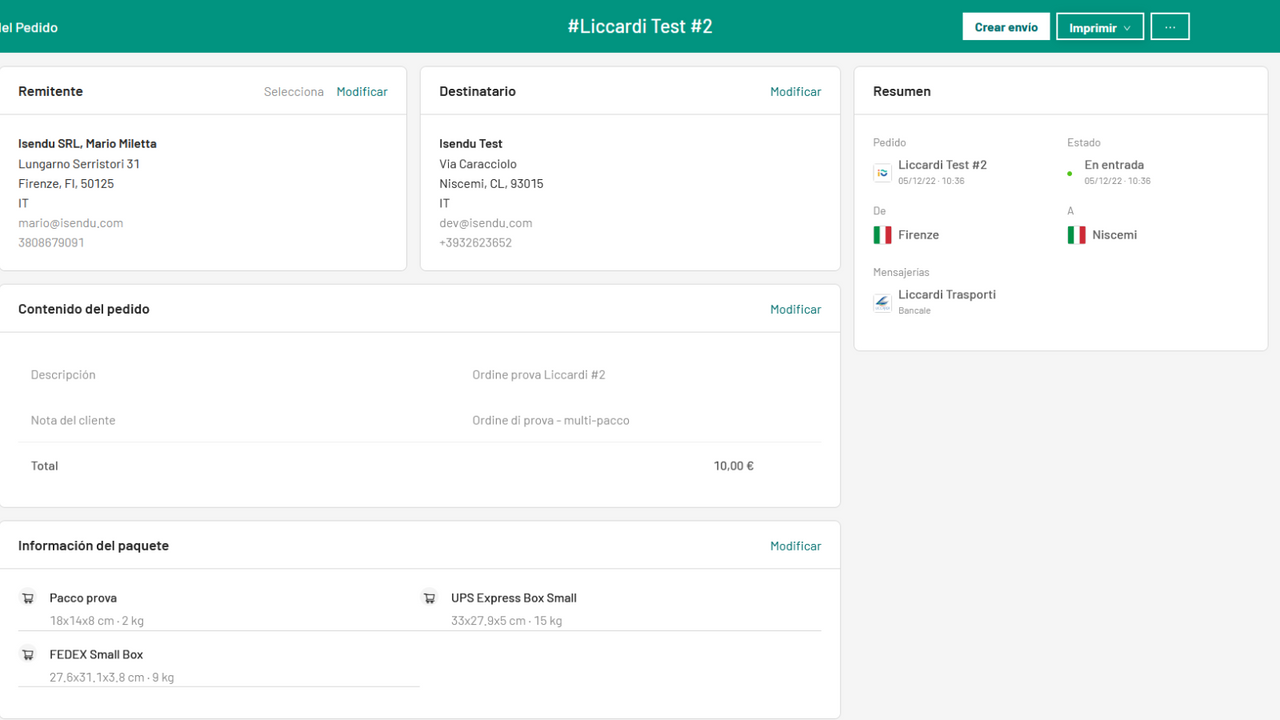Click the Liccardi Trasporti courier name
Screen dimensions: 1280x720
(947, 295)
